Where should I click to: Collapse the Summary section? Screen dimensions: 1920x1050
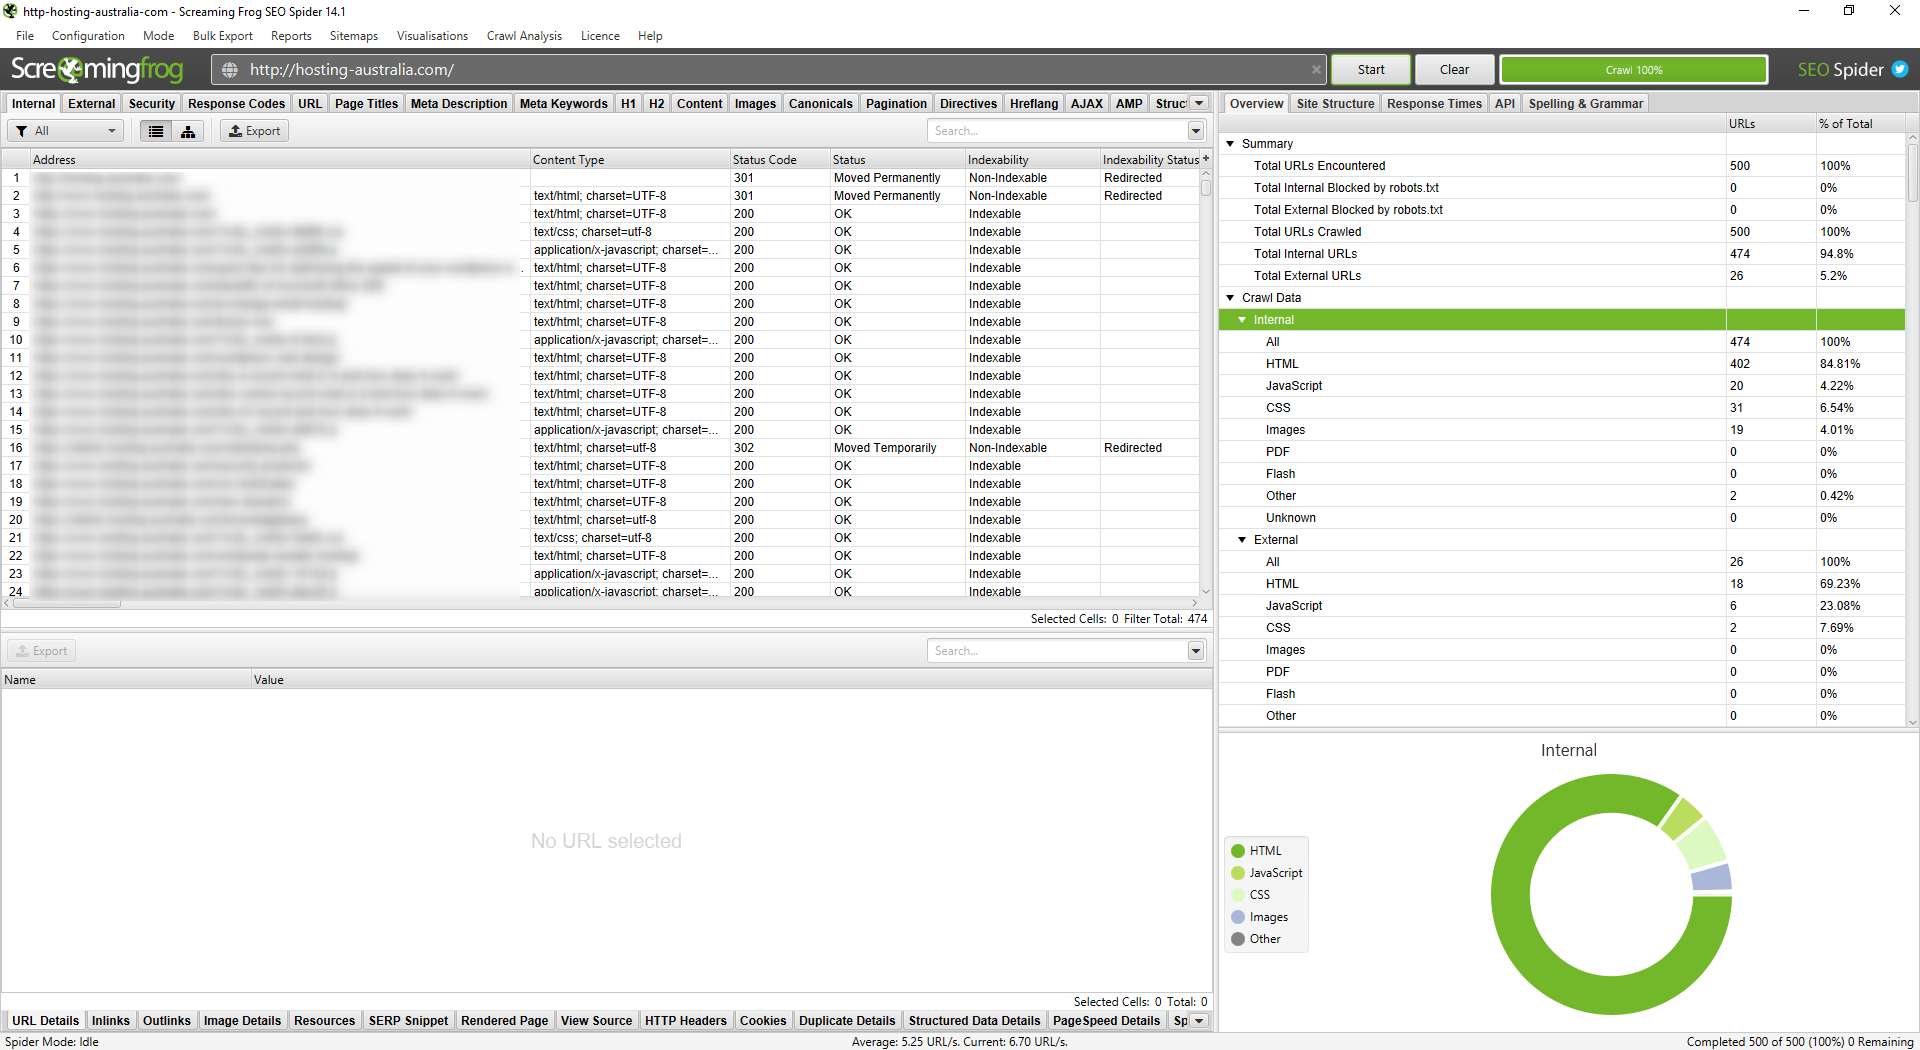click(1231, 144)
